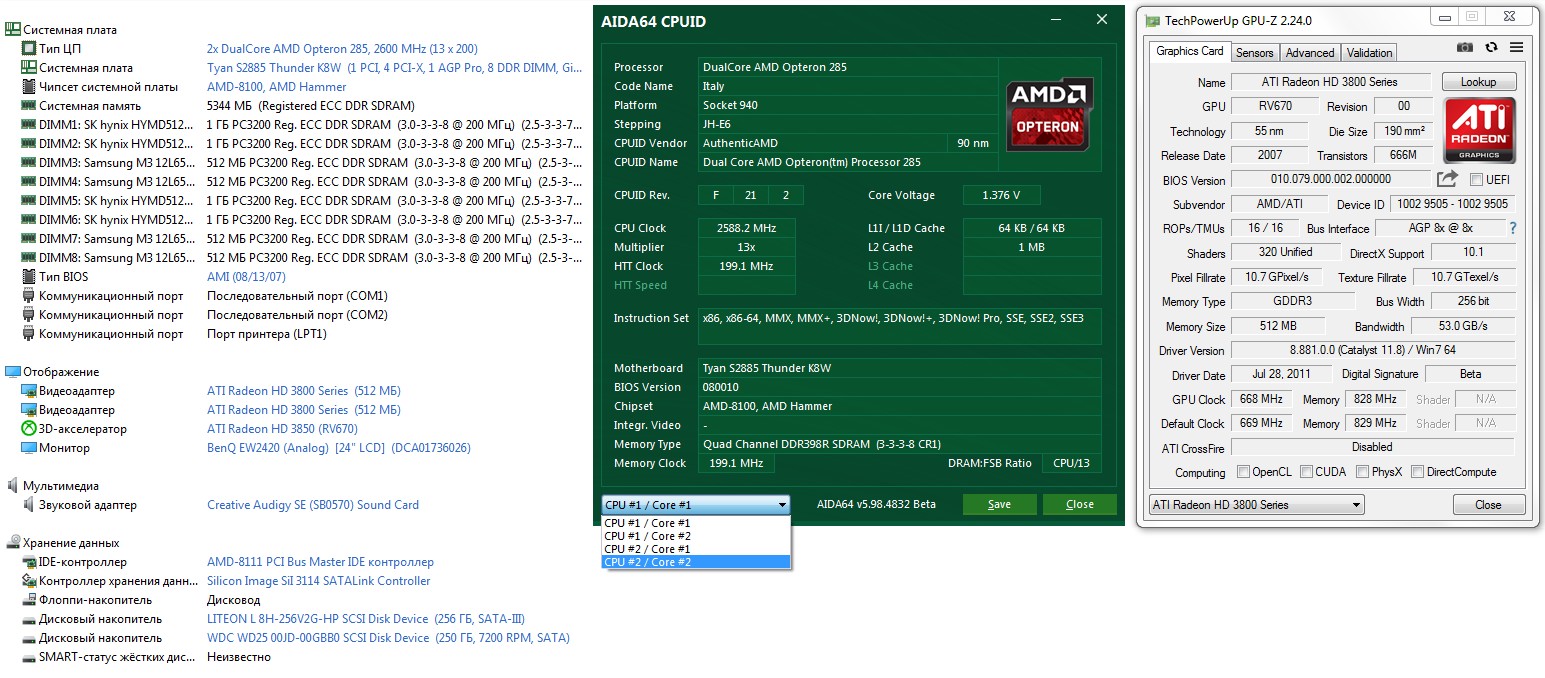Open the WDC WD25 00JD-00GBB0 disk link
Screen dimensions: 1545x678
coord(388,638)
